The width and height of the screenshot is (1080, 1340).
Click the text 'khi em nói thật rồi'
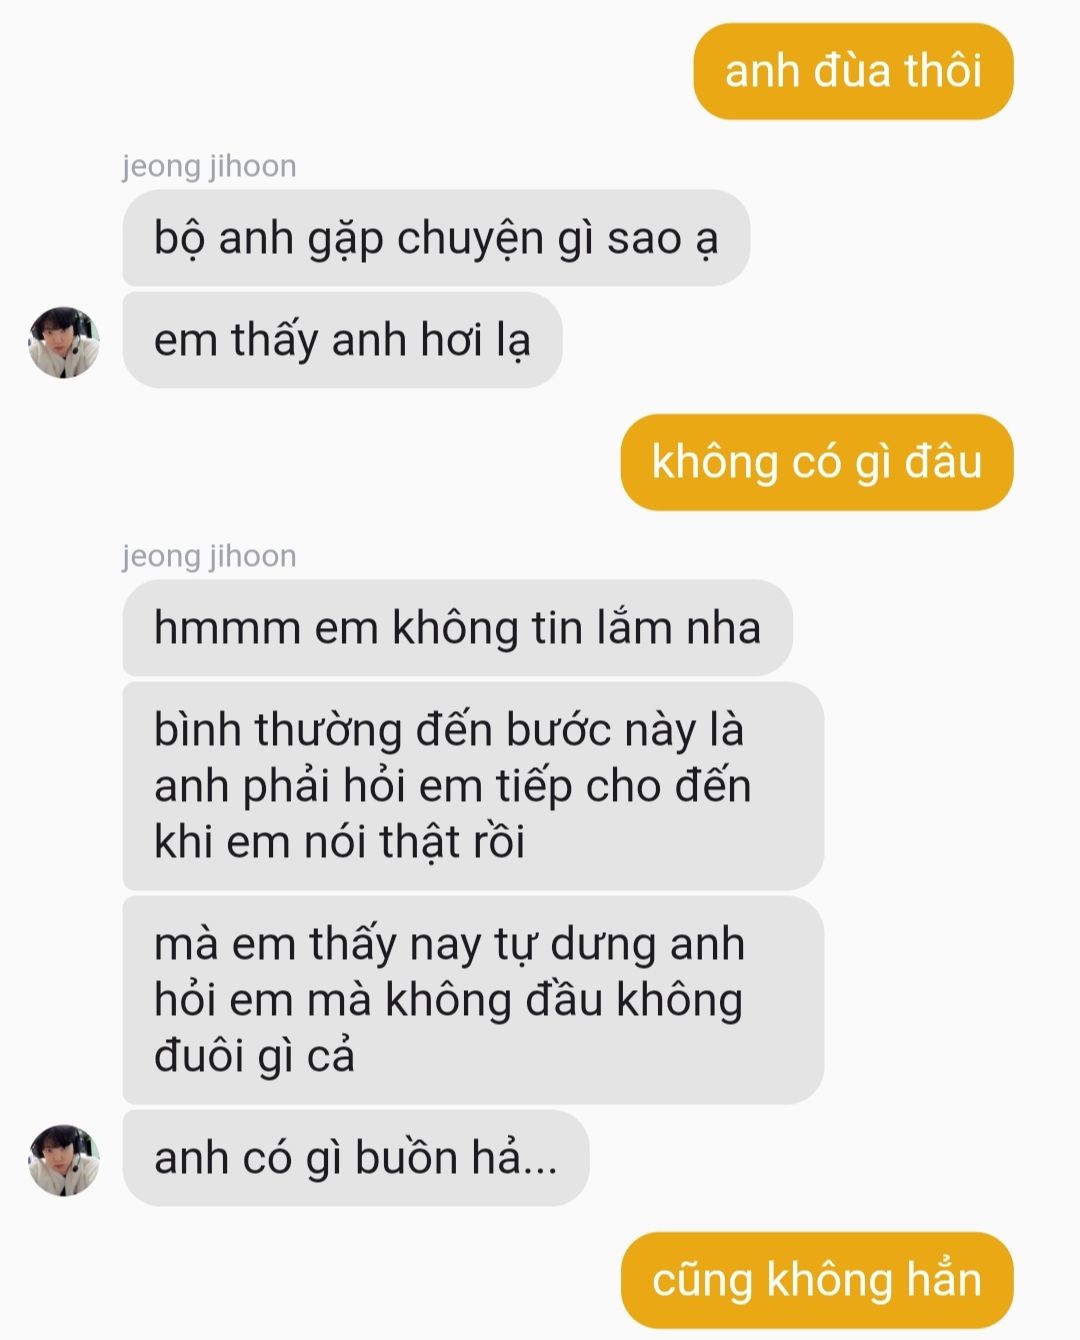[339, 842]
